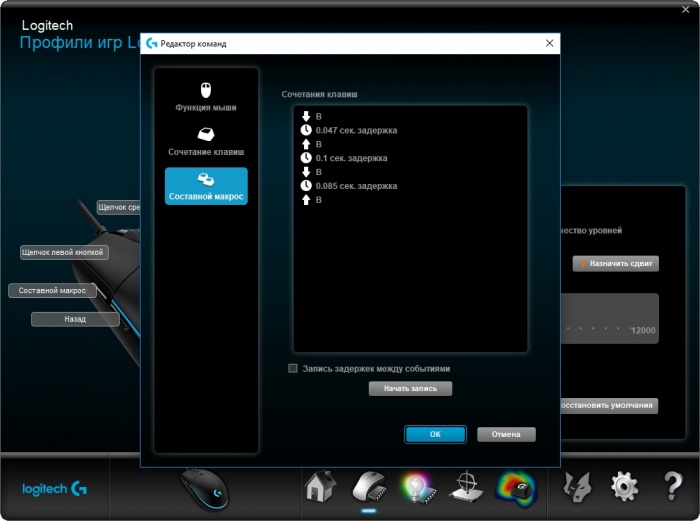Click the 12000 end of the DPI slider
The height and width of the screenshot is (521, 700).
point(643,330)
